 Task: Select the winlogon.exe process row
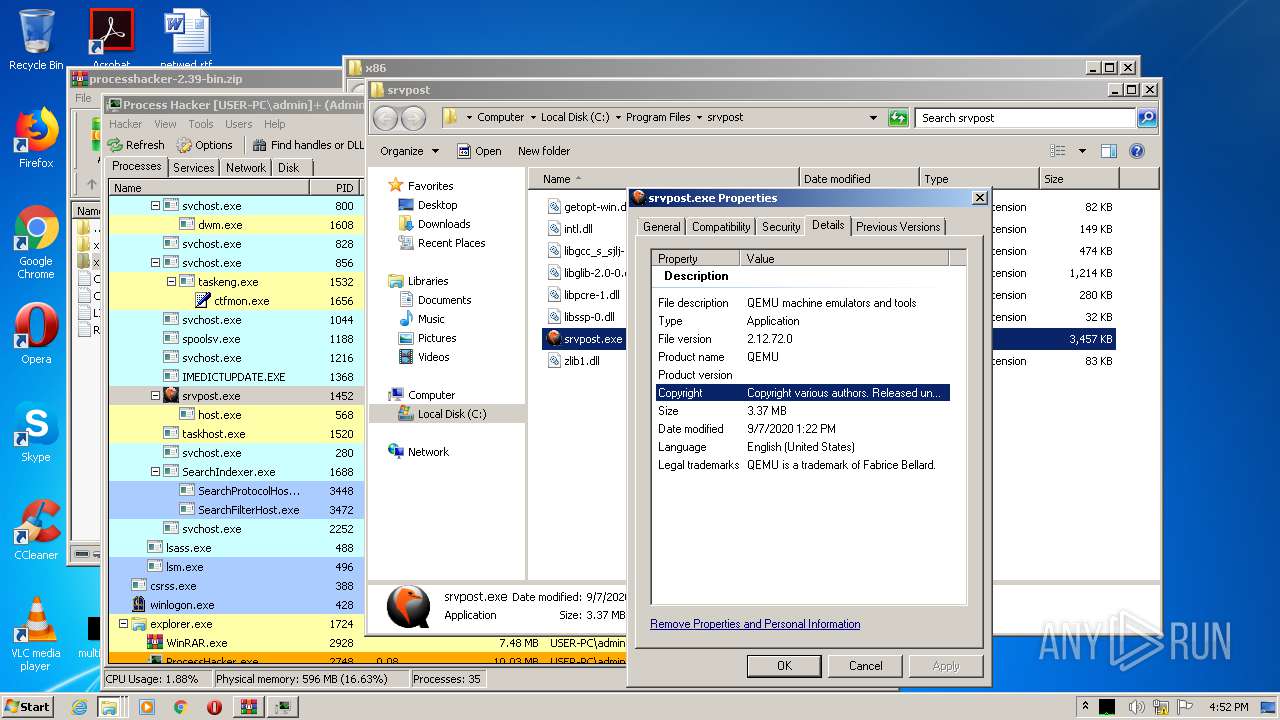point(235,605)
